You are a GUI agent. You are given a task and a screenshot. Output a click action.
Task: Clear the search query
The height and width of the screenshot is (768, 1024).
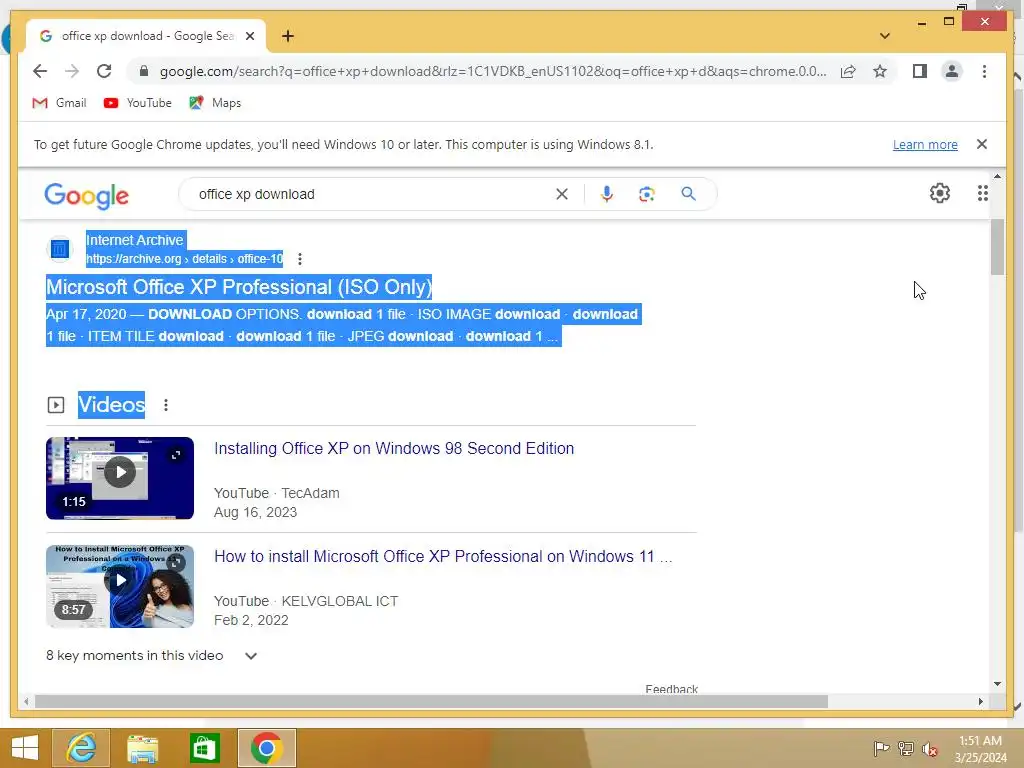(562, 194)
